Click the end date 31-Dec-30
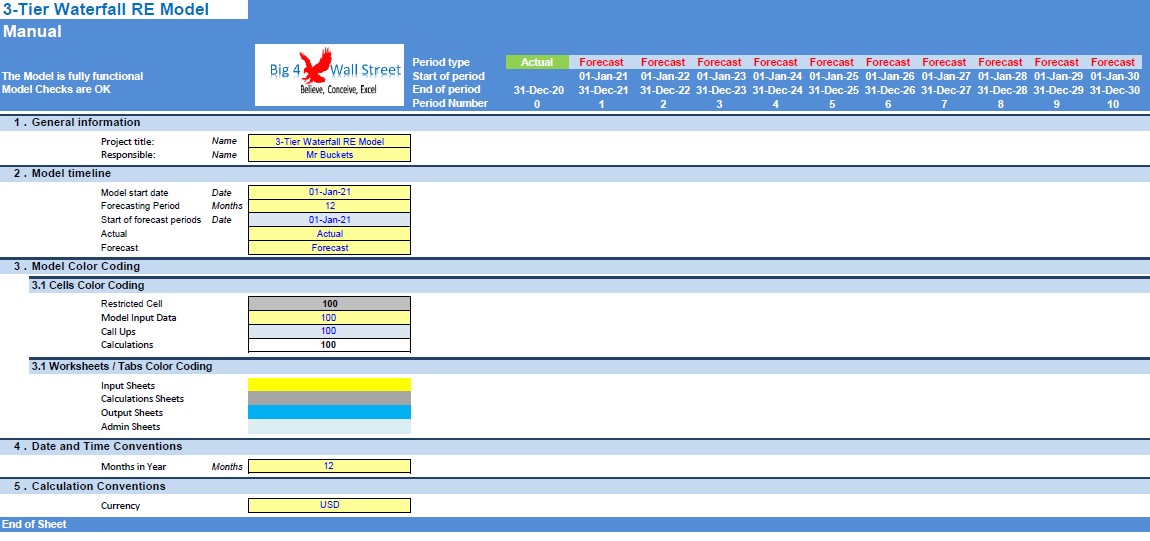Image resolution: width=1150 pixels, height=541 pixels. tap(1115, 90)
